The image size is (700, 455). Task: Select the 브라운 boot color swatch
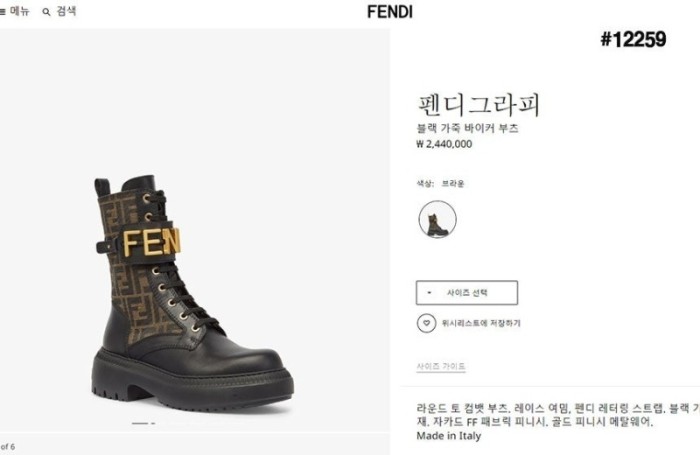[x=437, y=219]
